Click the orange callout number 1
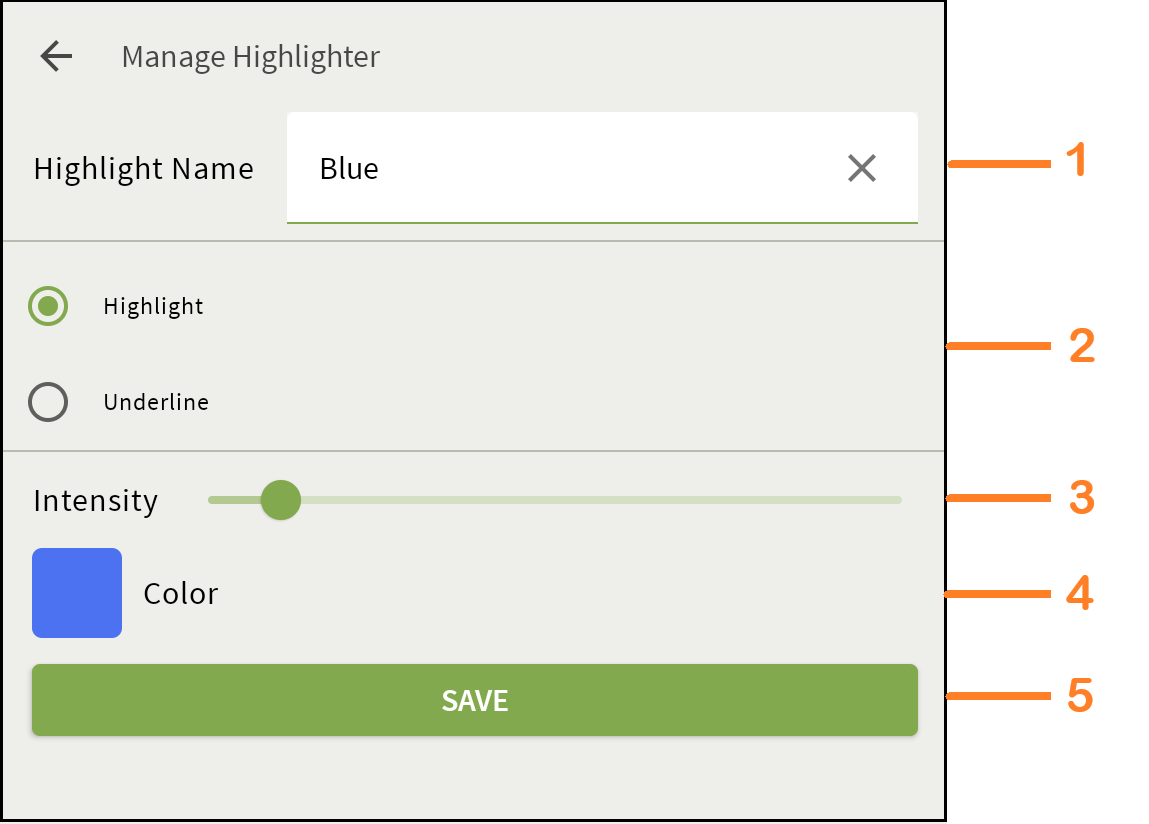The width and height of the screenshot is (1149, 824). [1075, 161]
